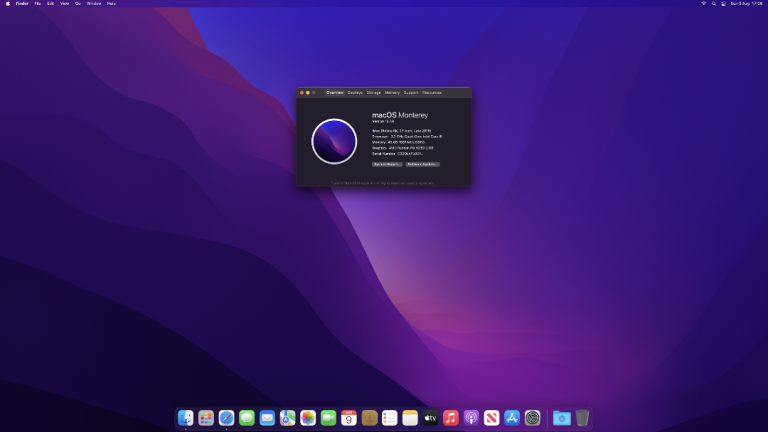This screenshot has width=768, height=432.
Task: Click the License Agreement link in the footer
Action: pos(420,183)
